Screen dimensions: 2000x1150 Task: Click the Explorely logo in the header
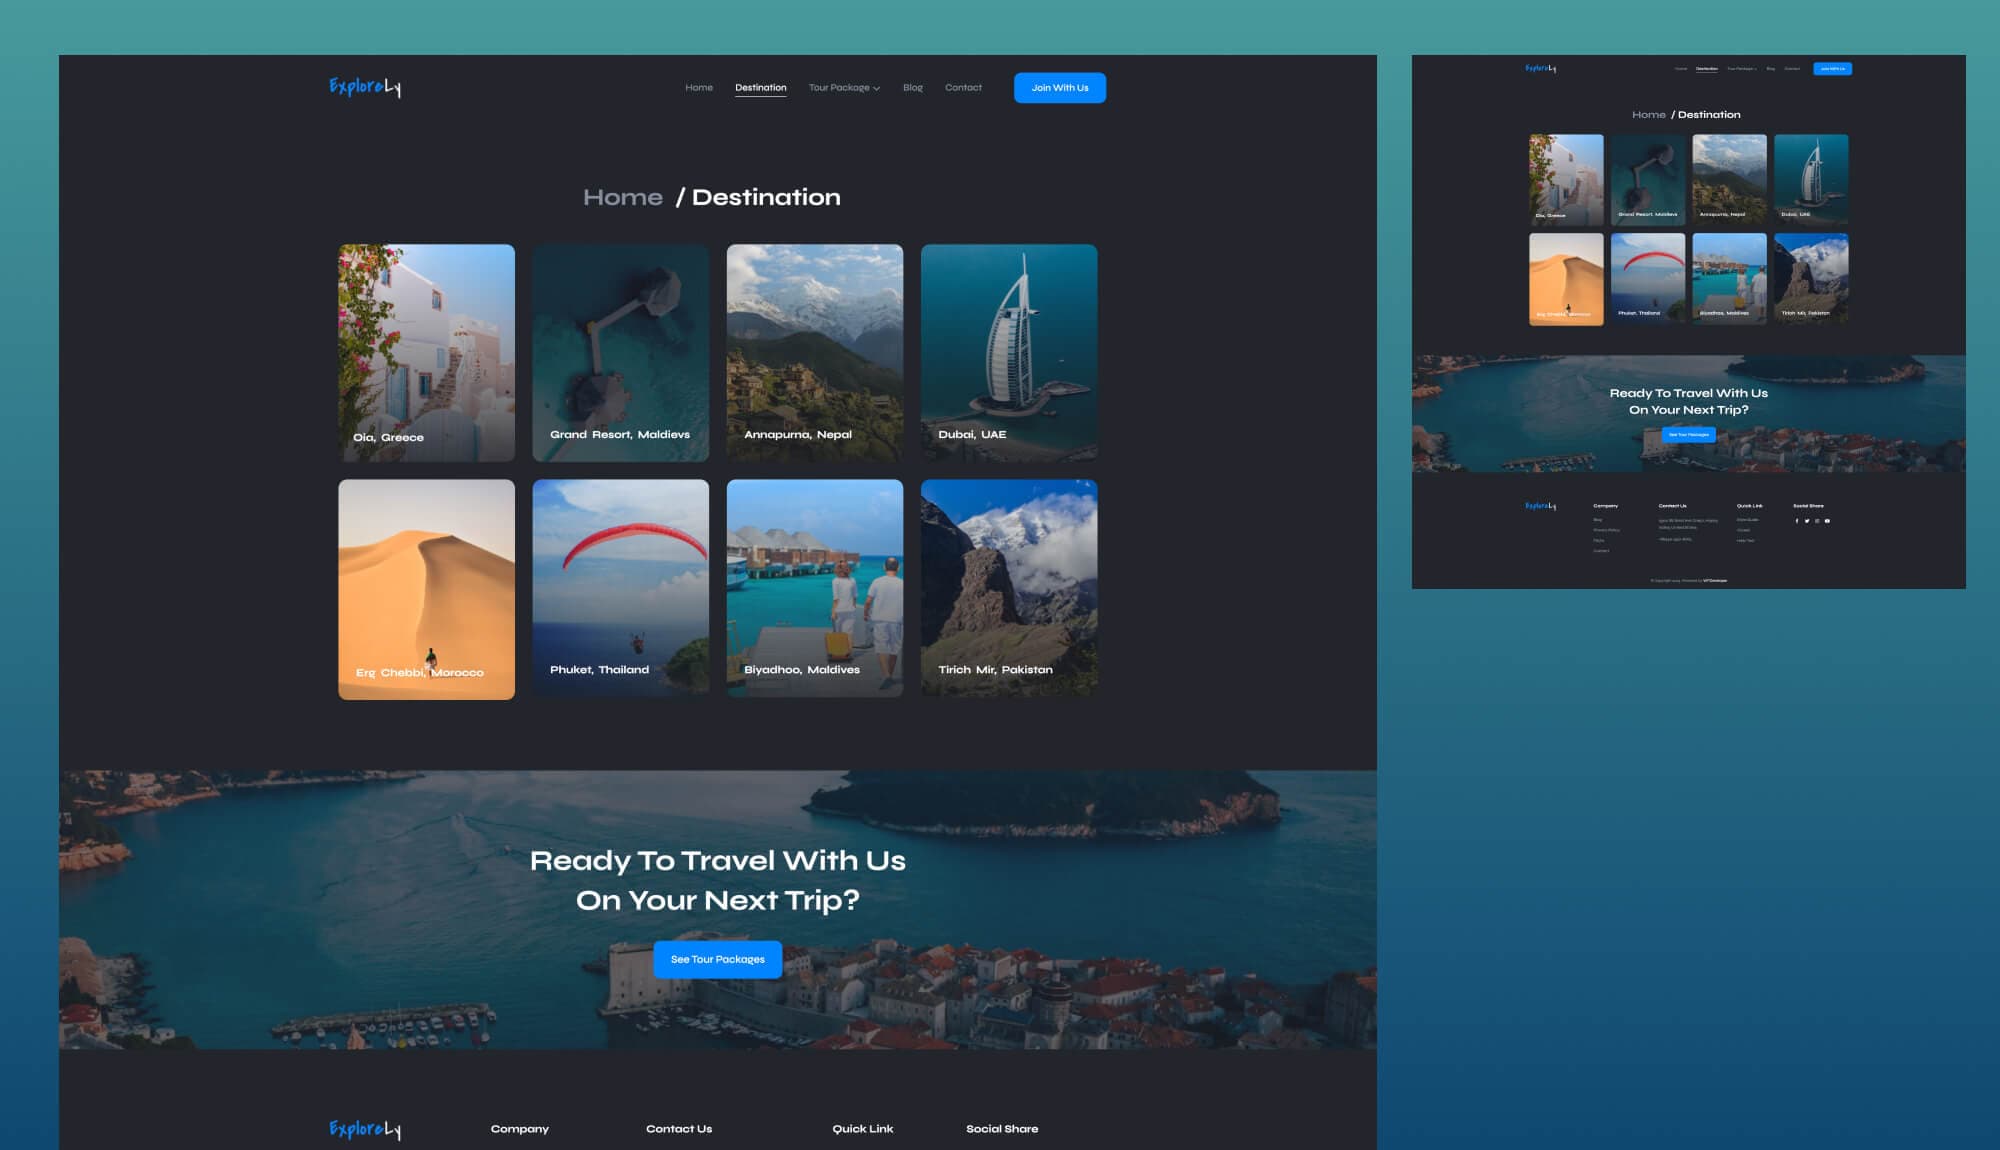364,87
